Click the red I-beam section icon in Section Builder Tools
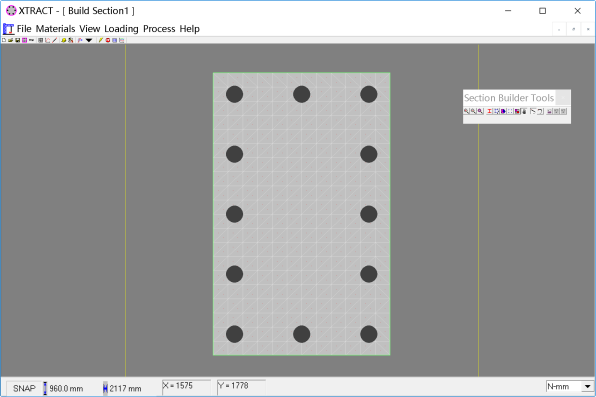596x397 pixels. pyautogui.click(x=490, y=111)
